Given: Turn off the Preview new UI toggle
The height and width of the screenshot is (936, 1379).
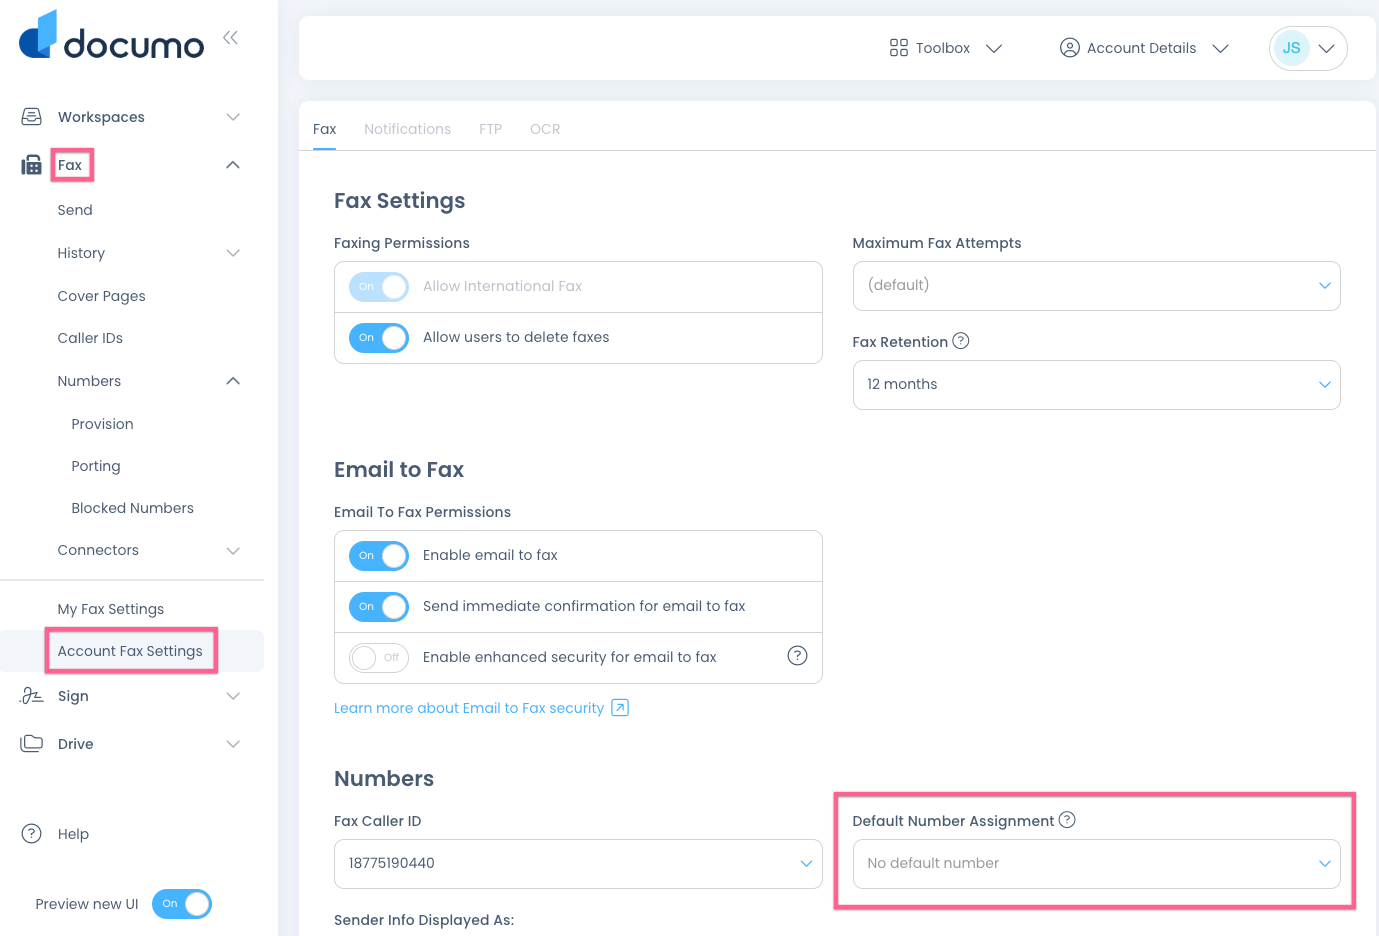Looking at the screenshot, I should tap(181, 904).
